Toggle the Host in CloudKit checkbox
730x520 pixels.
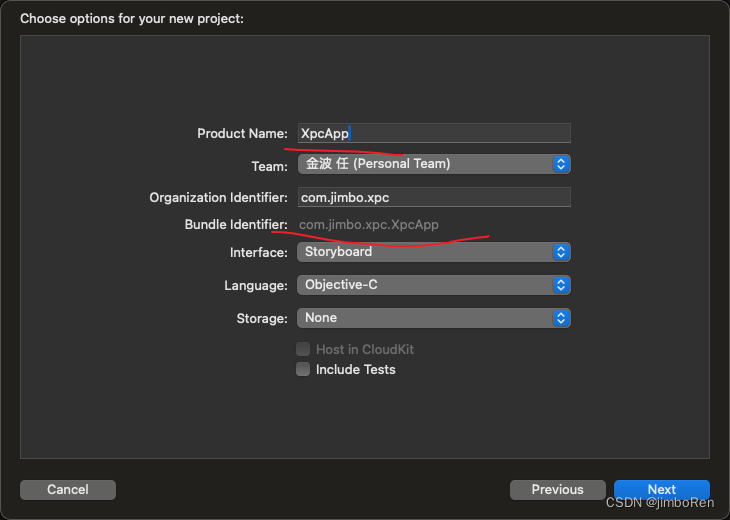(303, 349)
